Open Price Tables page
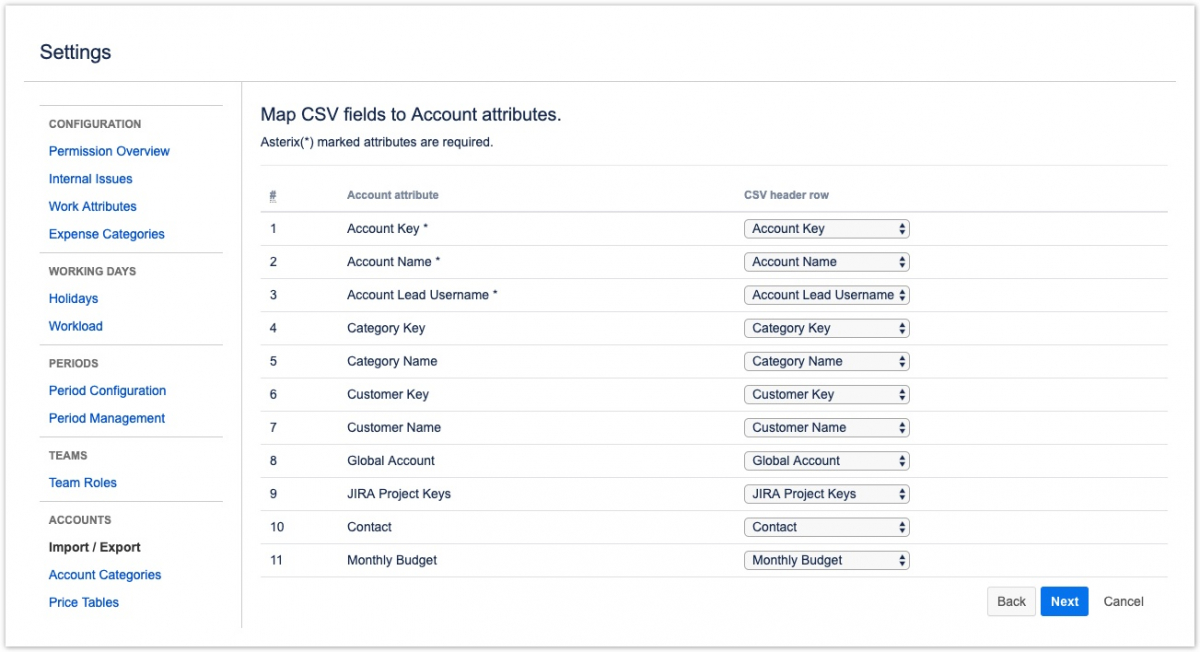This screenshot has height=652, width=1200. pyautogui.click(x=83, y=602)
